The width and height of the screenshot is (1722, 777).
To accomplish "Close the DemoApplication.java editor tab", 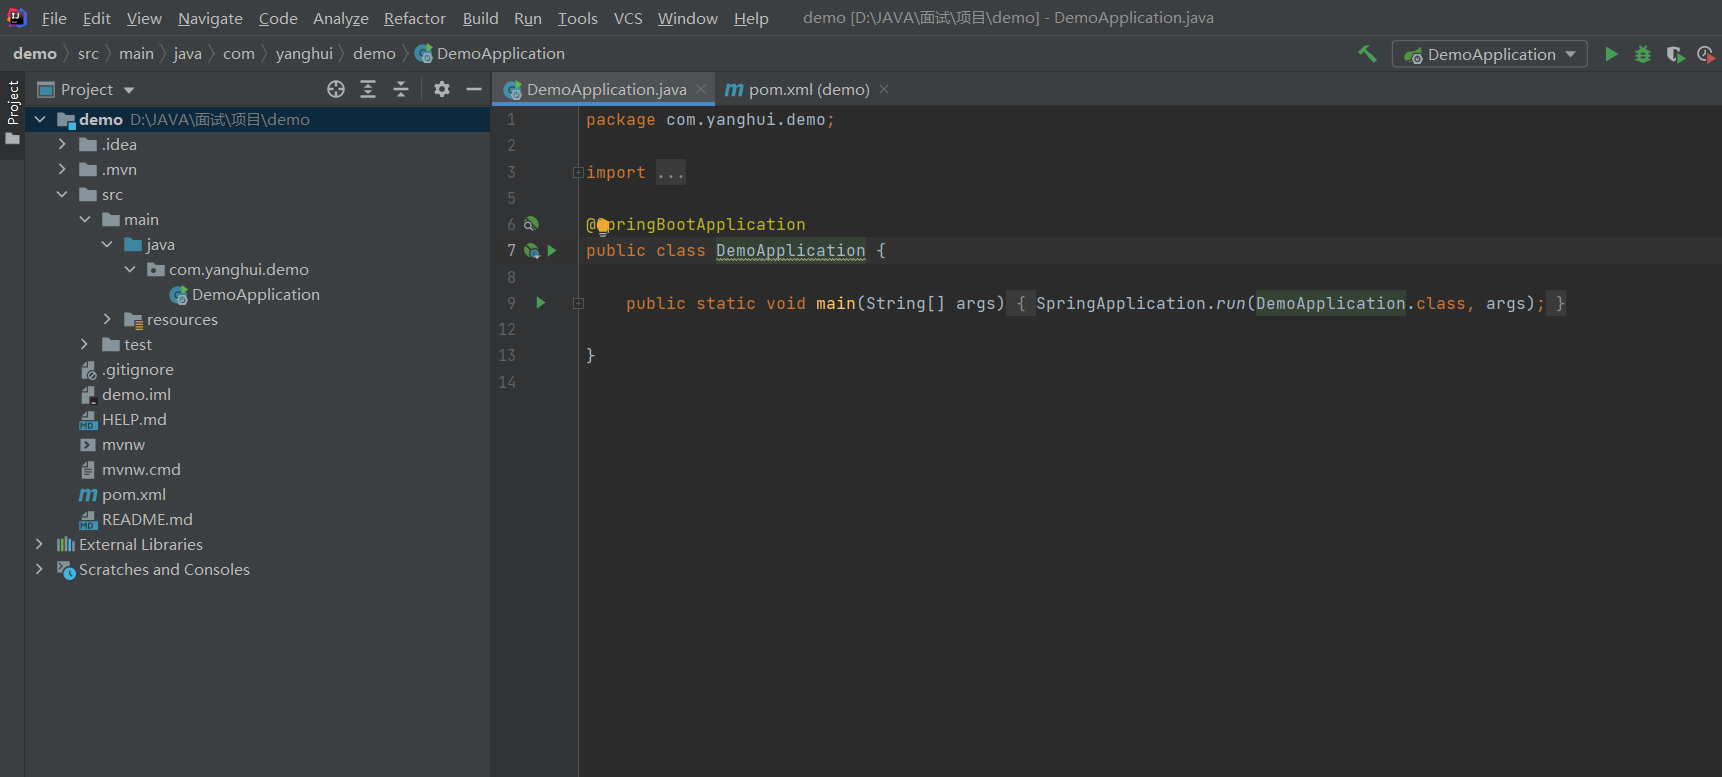I will 701,89.
